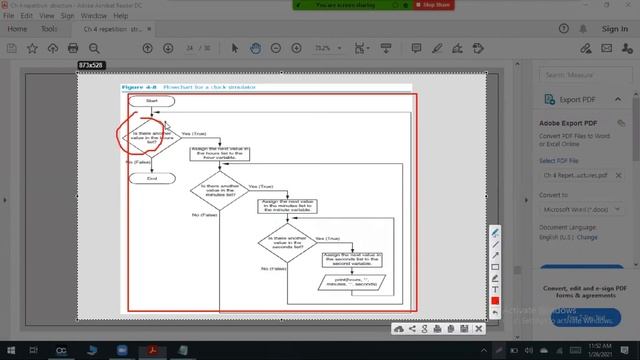The image size is (640, 360).
Task: Open the Help menu
Action: (x=120, y=16)
